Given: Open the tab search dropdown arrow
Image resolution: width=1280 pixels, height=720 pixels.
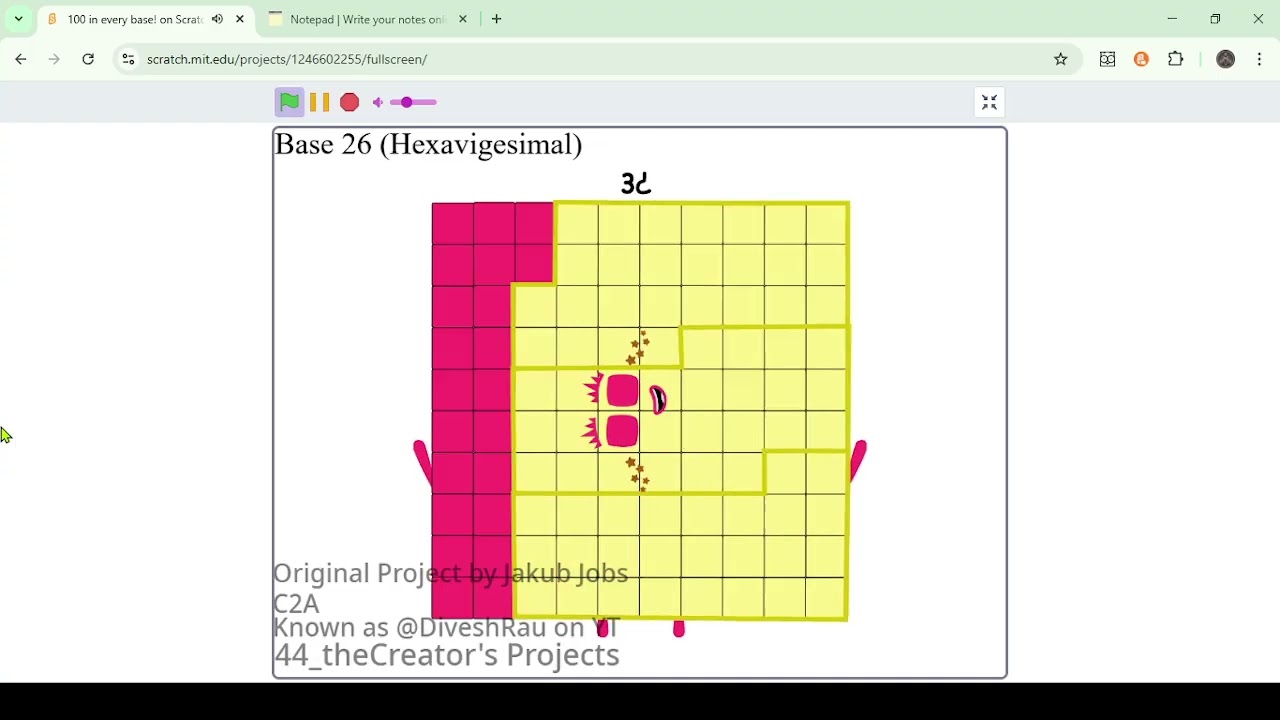Looking at the screenshot, I should click(x=19, y=19).
